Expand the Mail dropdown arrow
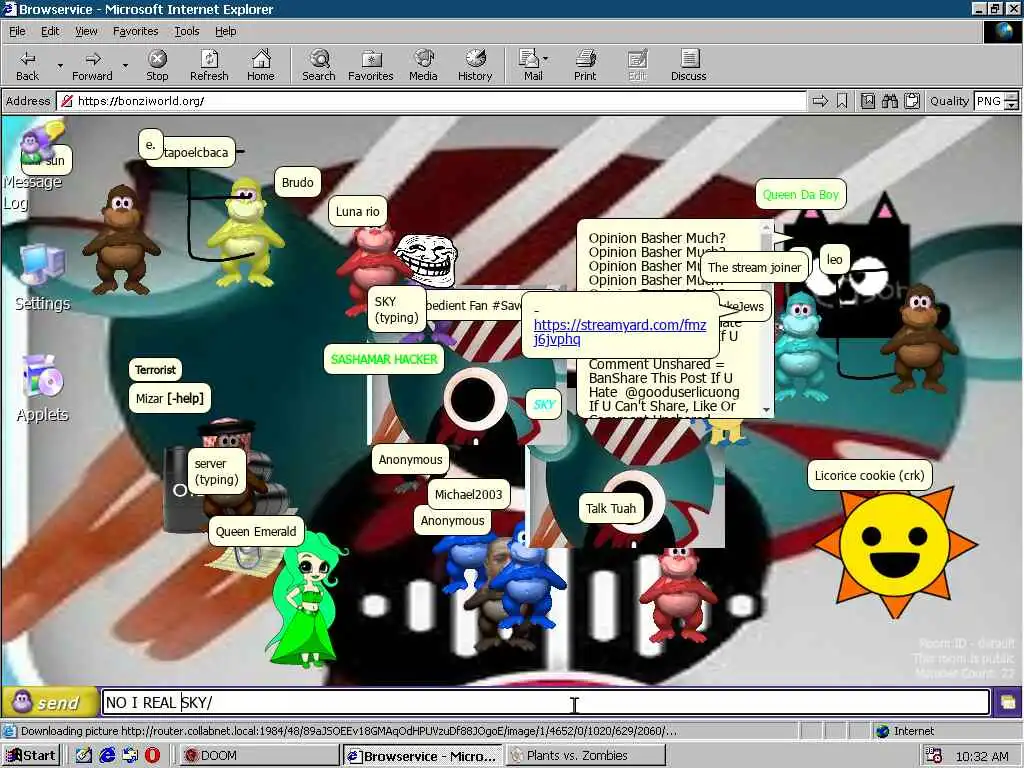The width and height of the screenshot is (1024, 768). point(546,59)
